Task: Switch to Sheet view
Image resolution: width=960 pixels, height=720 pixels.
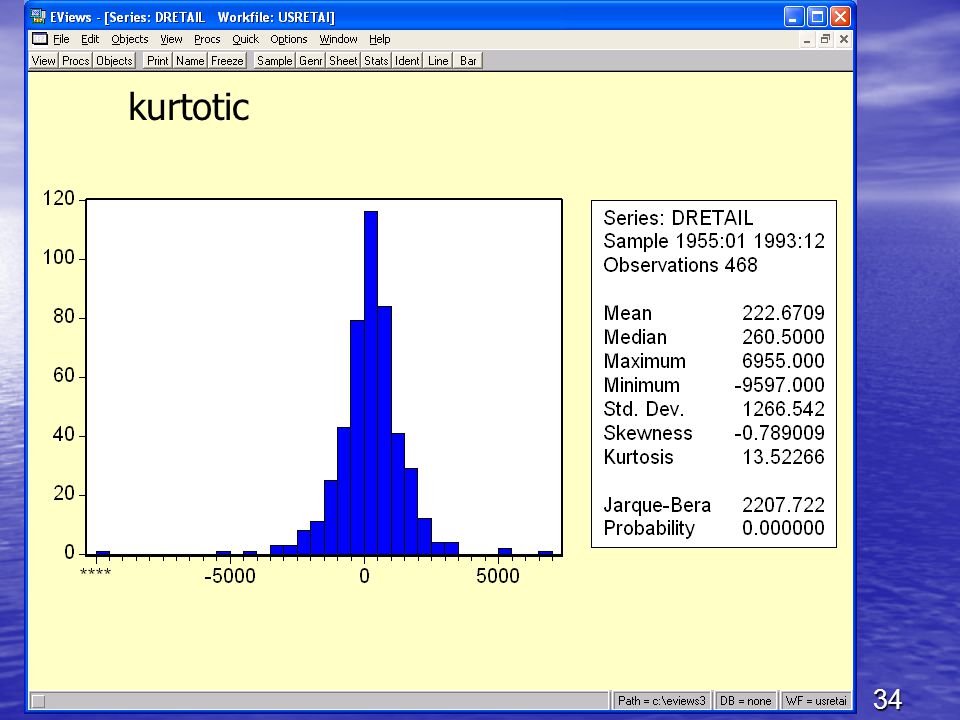Action: pyautogui.click(x=343, y=61)
